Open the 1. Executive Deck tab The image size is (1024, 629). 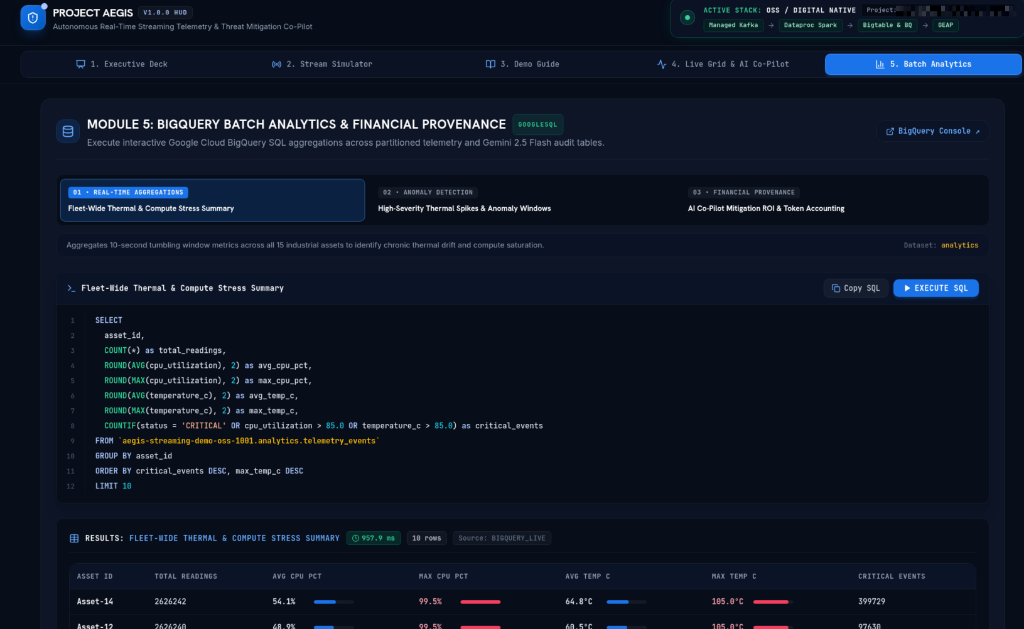pos(122,64)
